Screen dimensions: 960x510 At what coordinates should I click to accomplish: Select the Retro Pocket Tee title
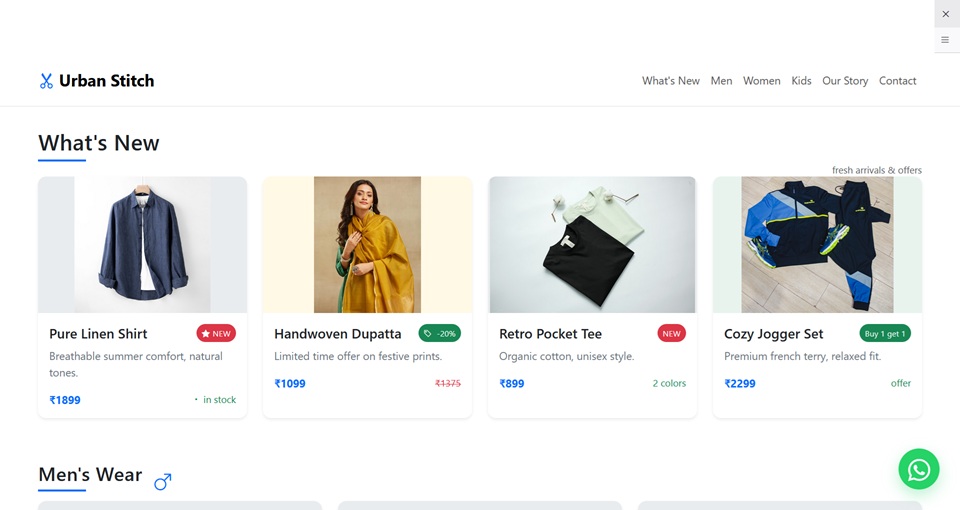(550, 334)
